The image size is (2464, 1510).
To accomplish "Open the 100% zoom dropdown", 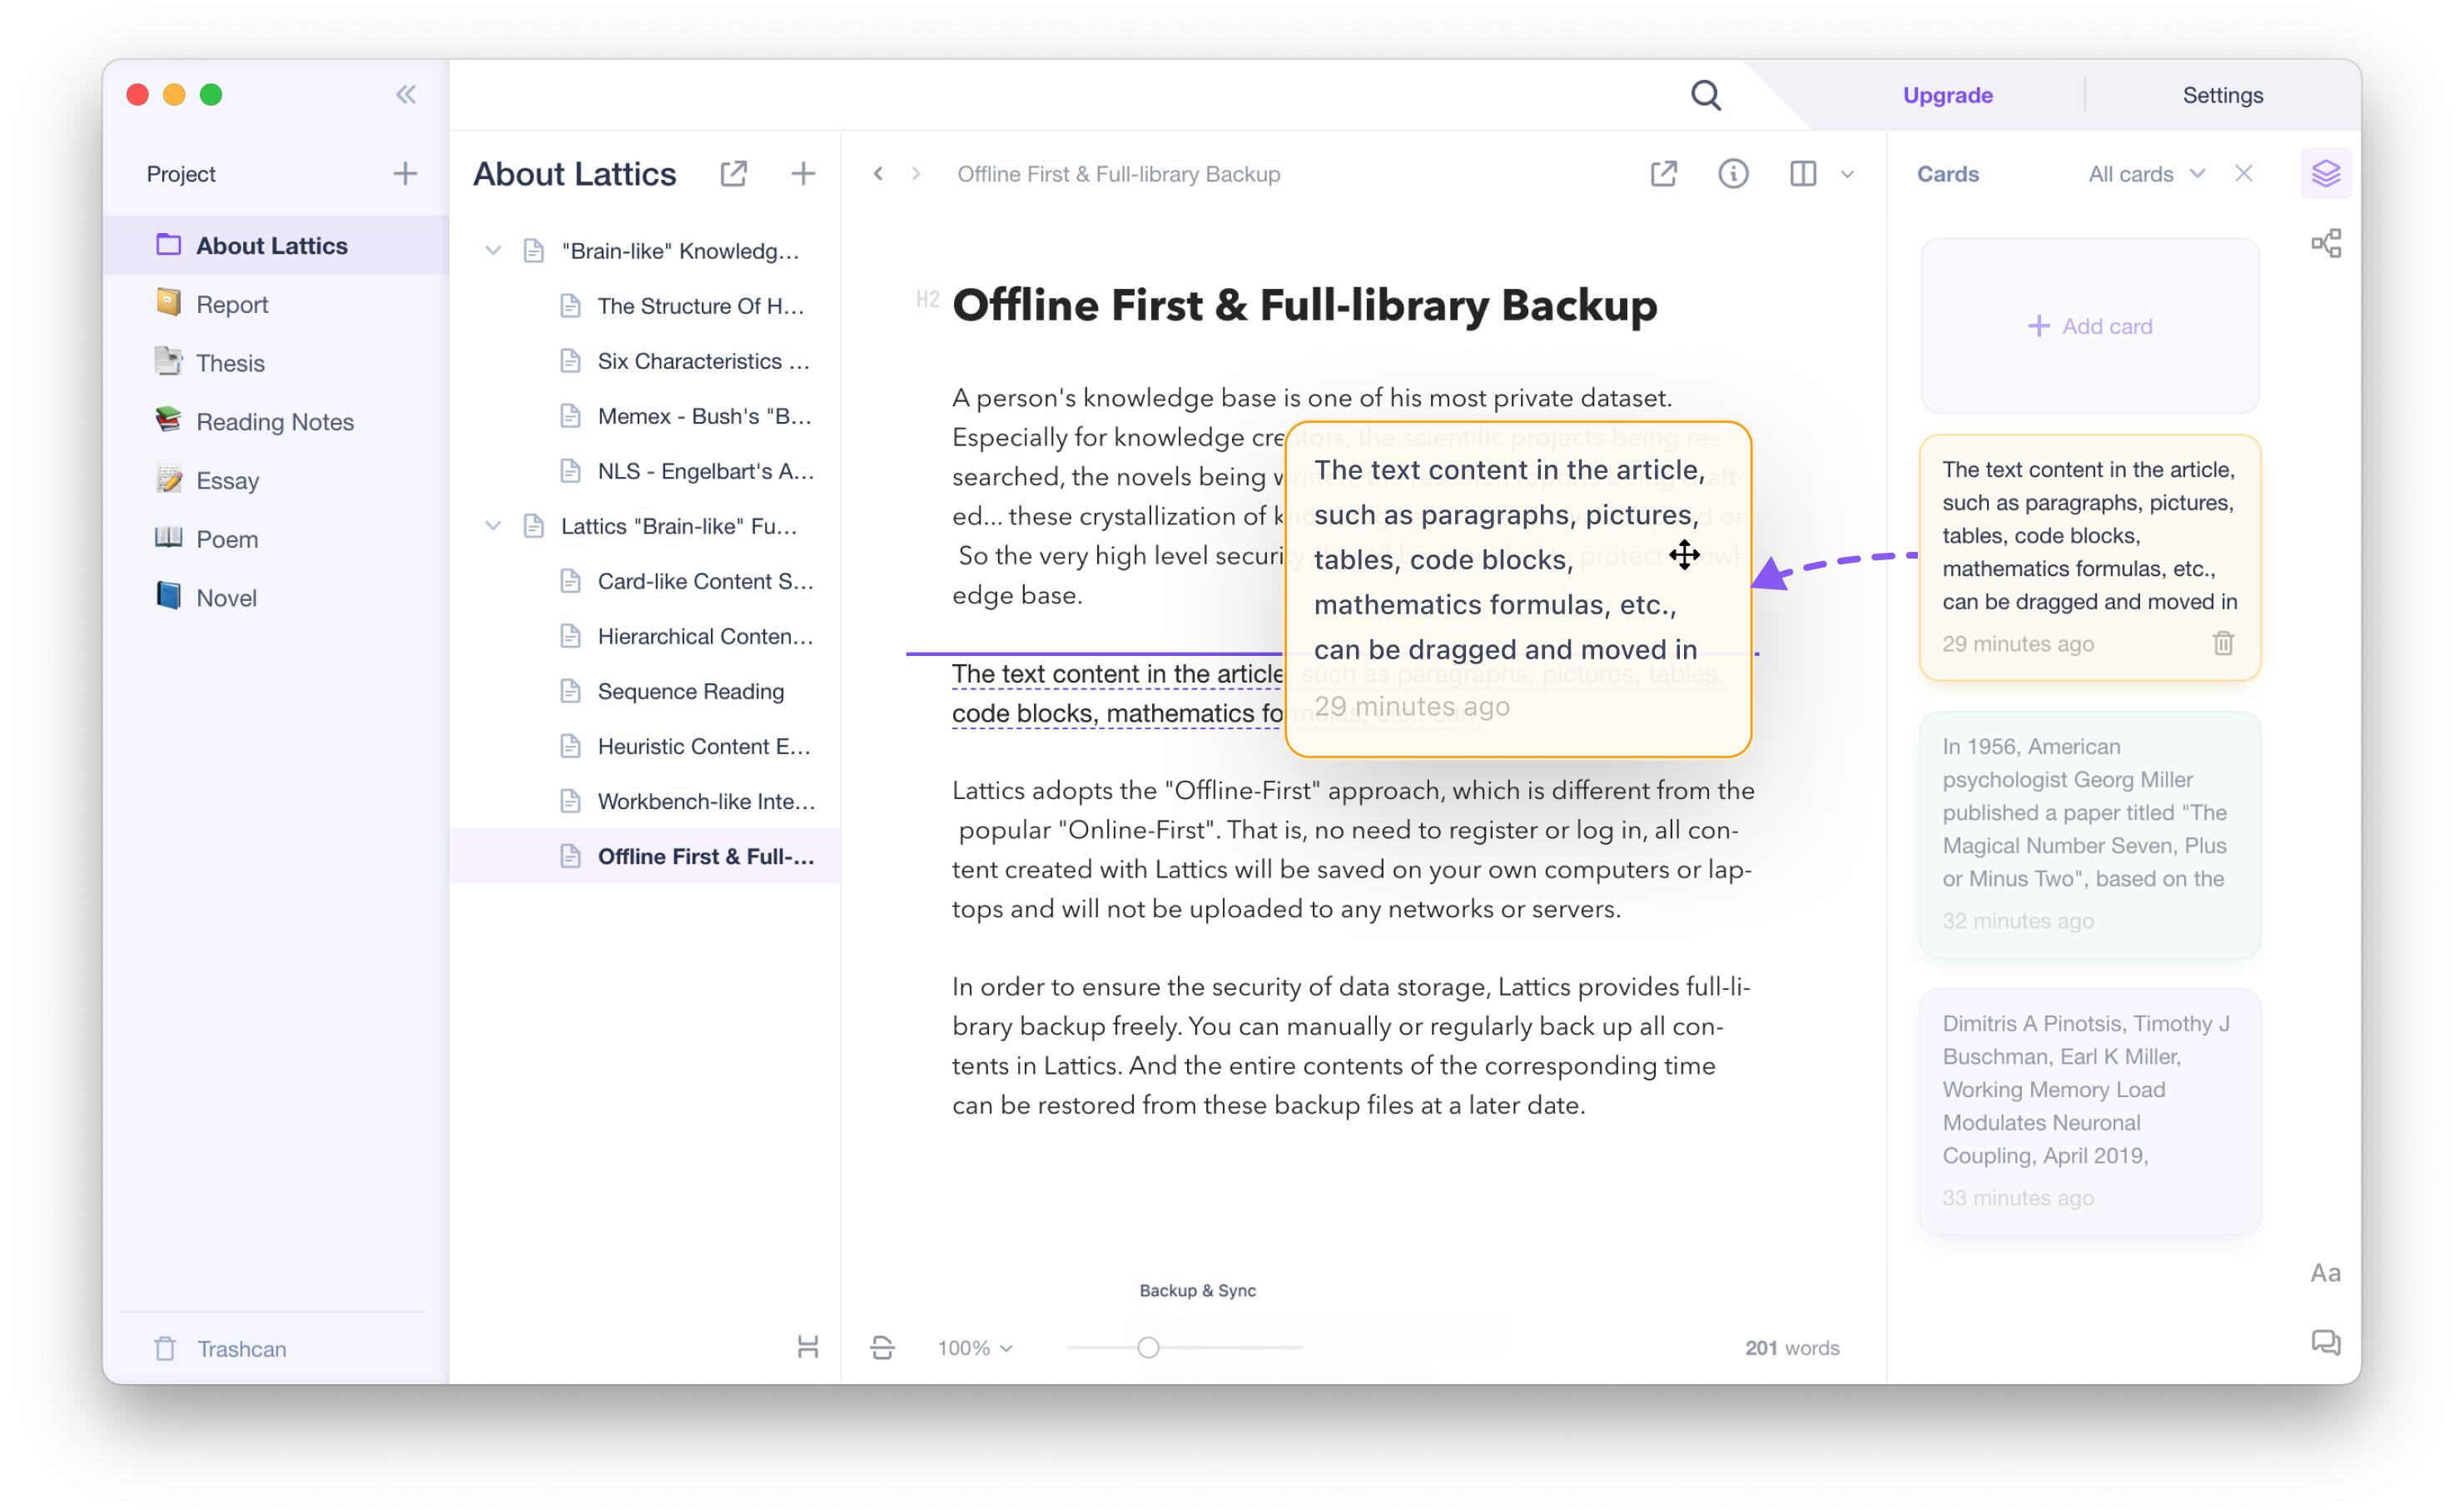I will pyautogui.click(x=975, y=1348).
